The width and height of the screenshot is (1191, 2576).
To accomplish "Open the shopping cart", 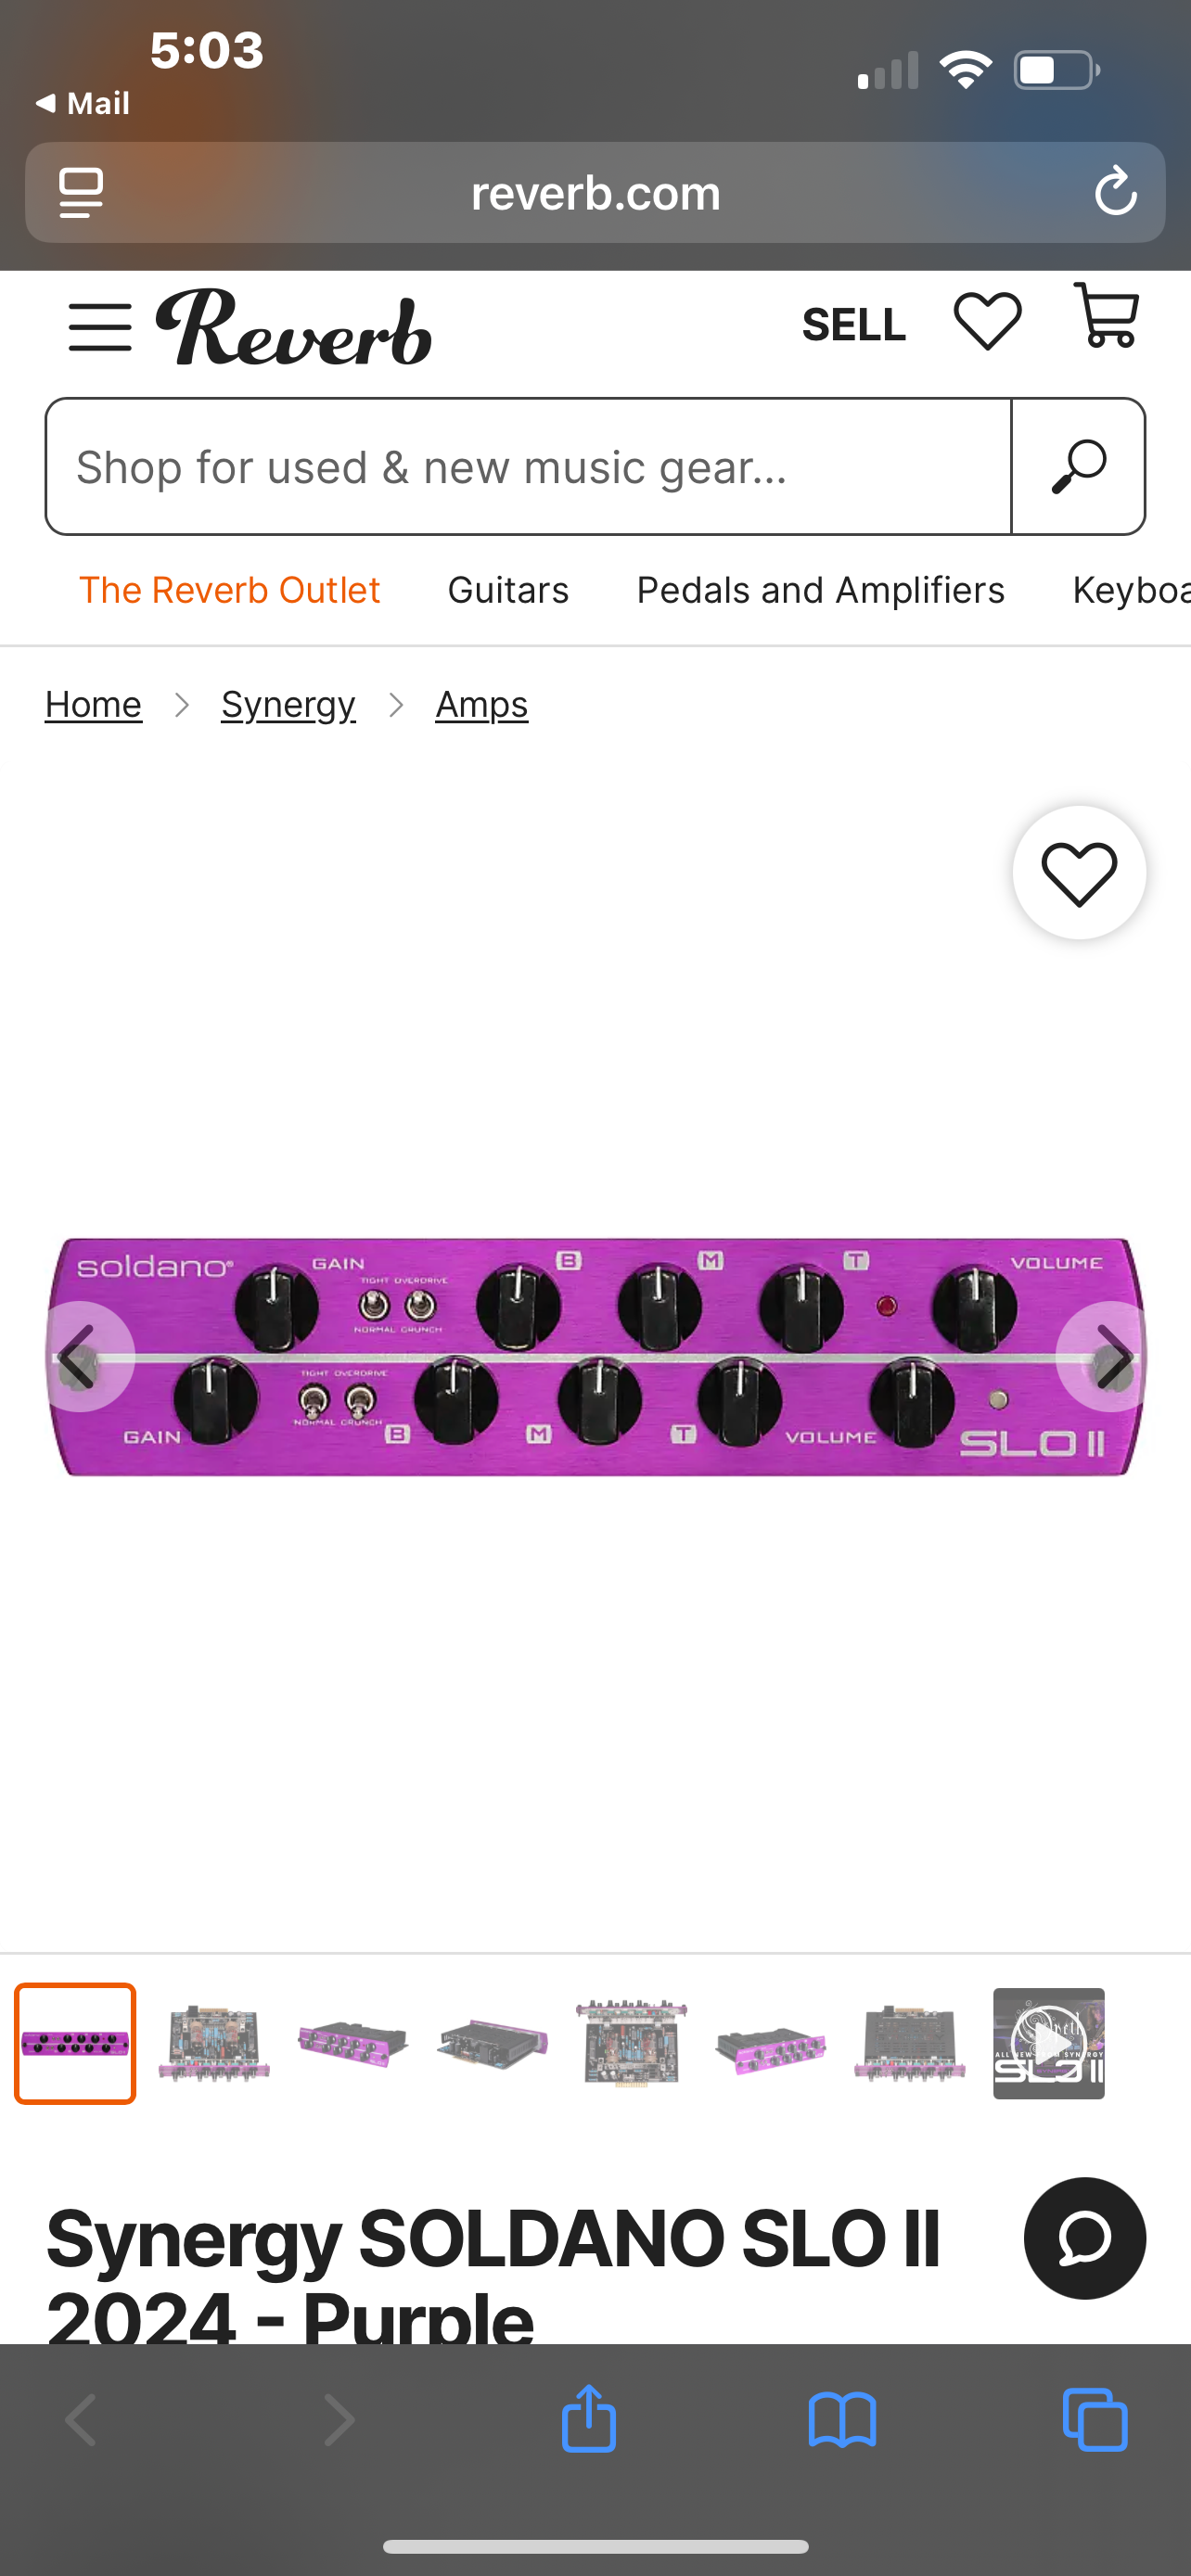I will click(1106, 315).
